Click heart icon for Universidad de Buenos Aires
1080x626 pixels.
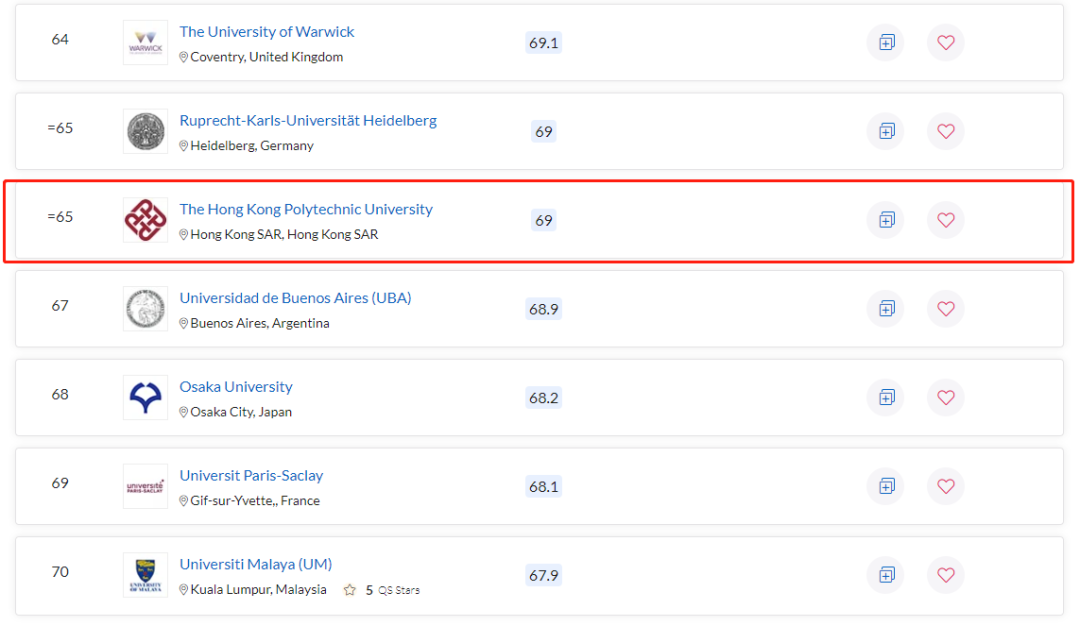point(946,309)
